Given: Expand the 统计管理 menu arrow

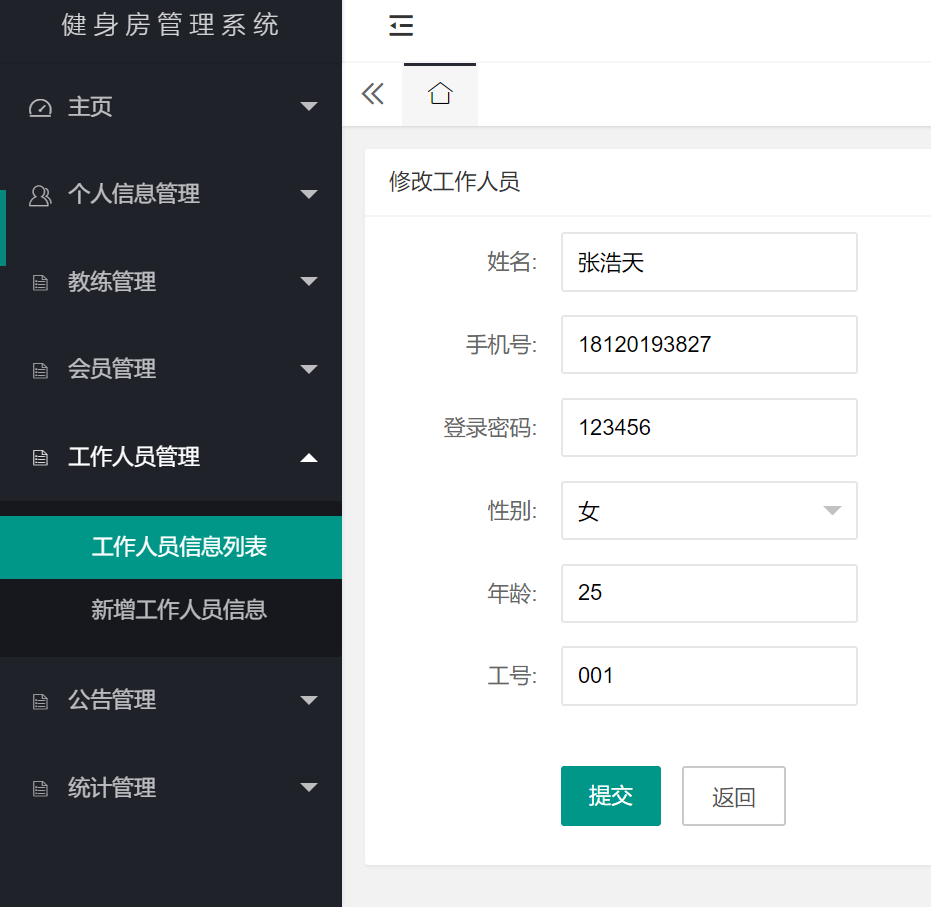Looking at the screenshot, I should (309, 788).
